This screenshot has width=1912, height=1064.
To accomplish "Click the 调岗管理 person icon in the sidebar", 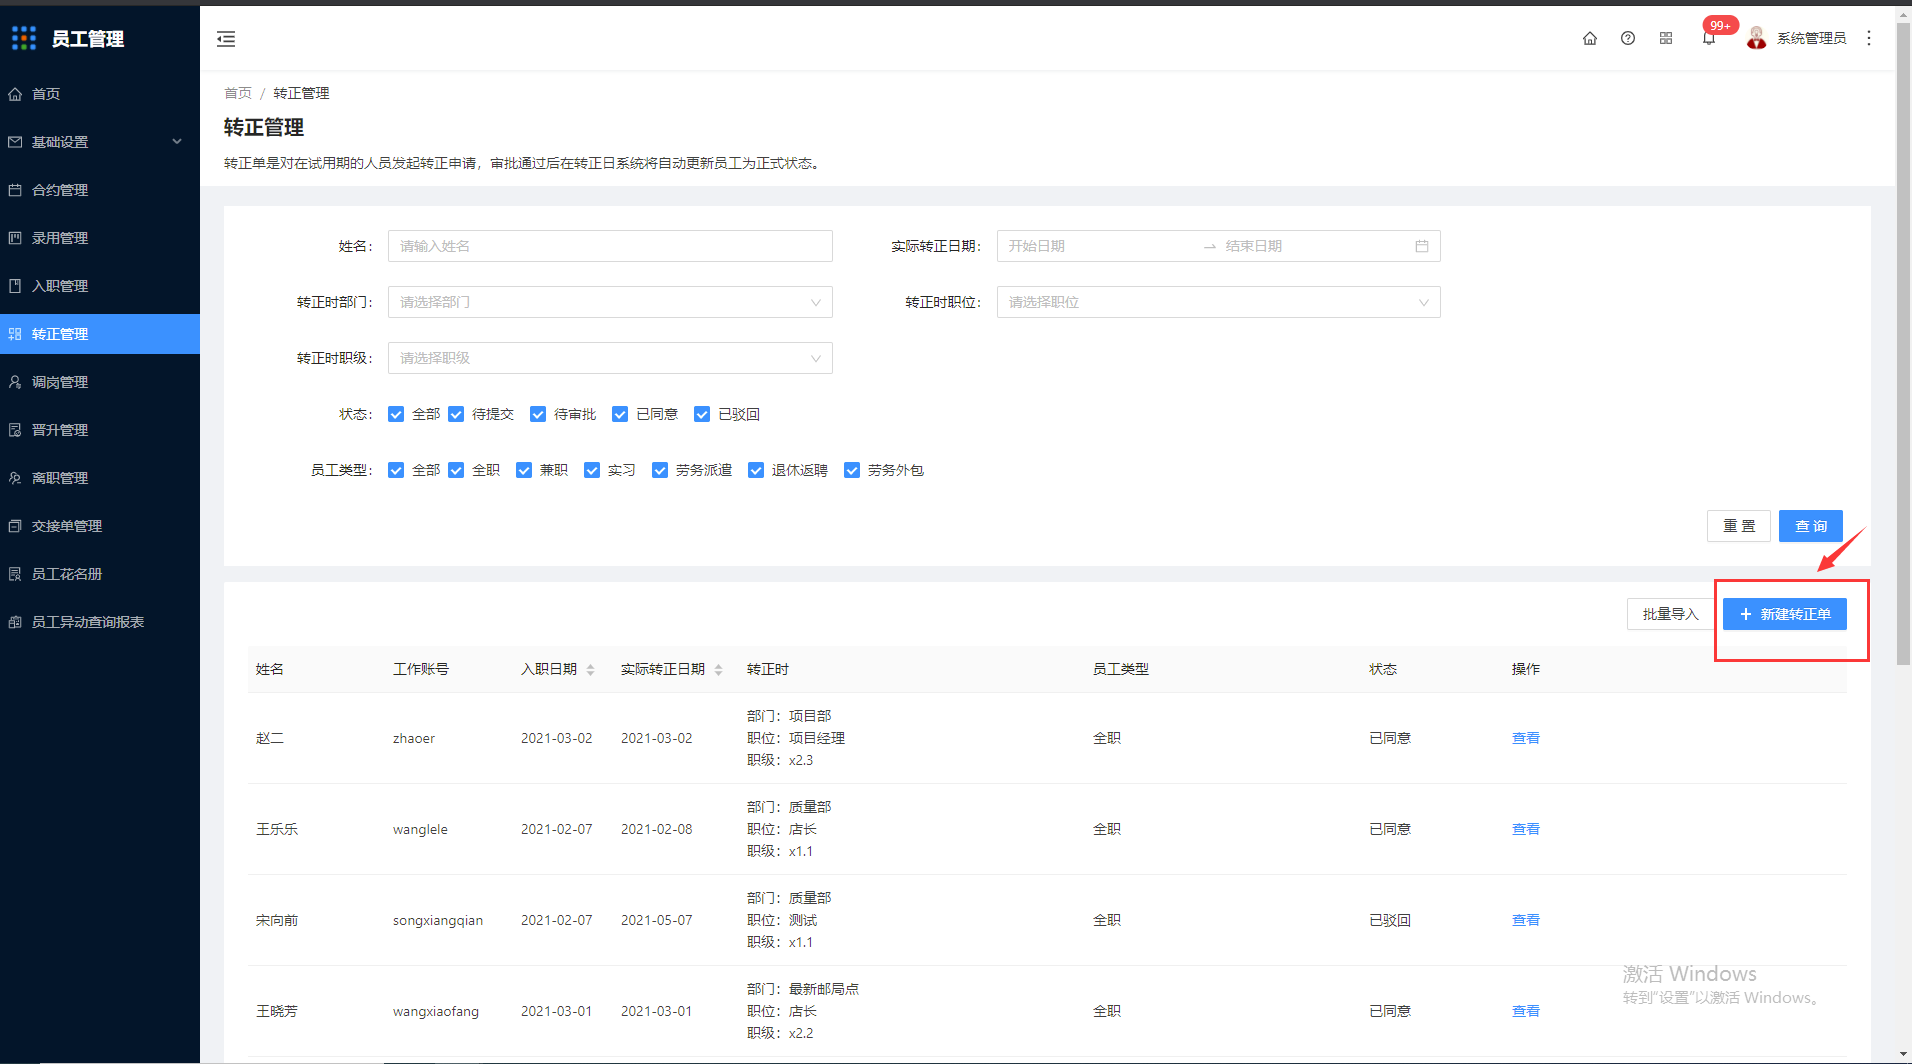I will [15, 382].
